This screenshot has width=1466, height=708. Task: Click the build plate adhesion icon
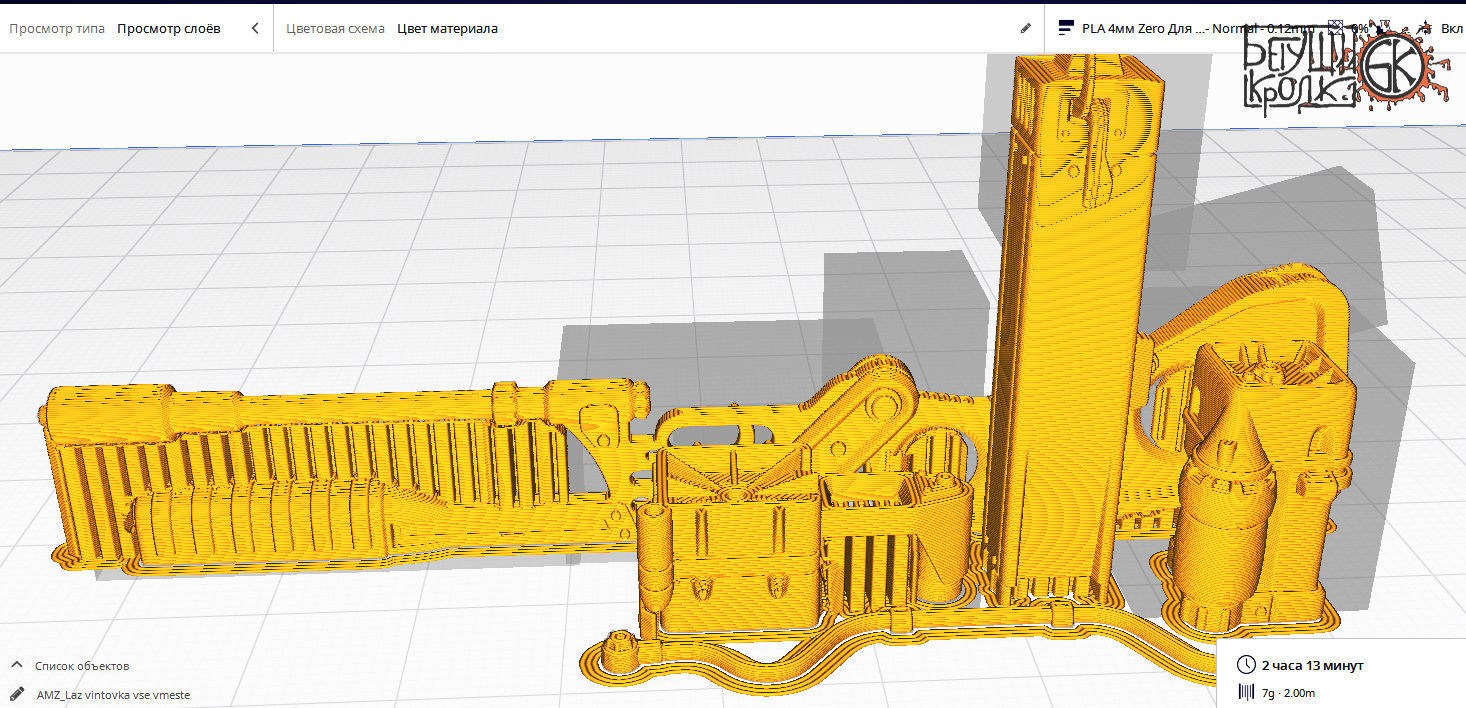pos(1425,28)
